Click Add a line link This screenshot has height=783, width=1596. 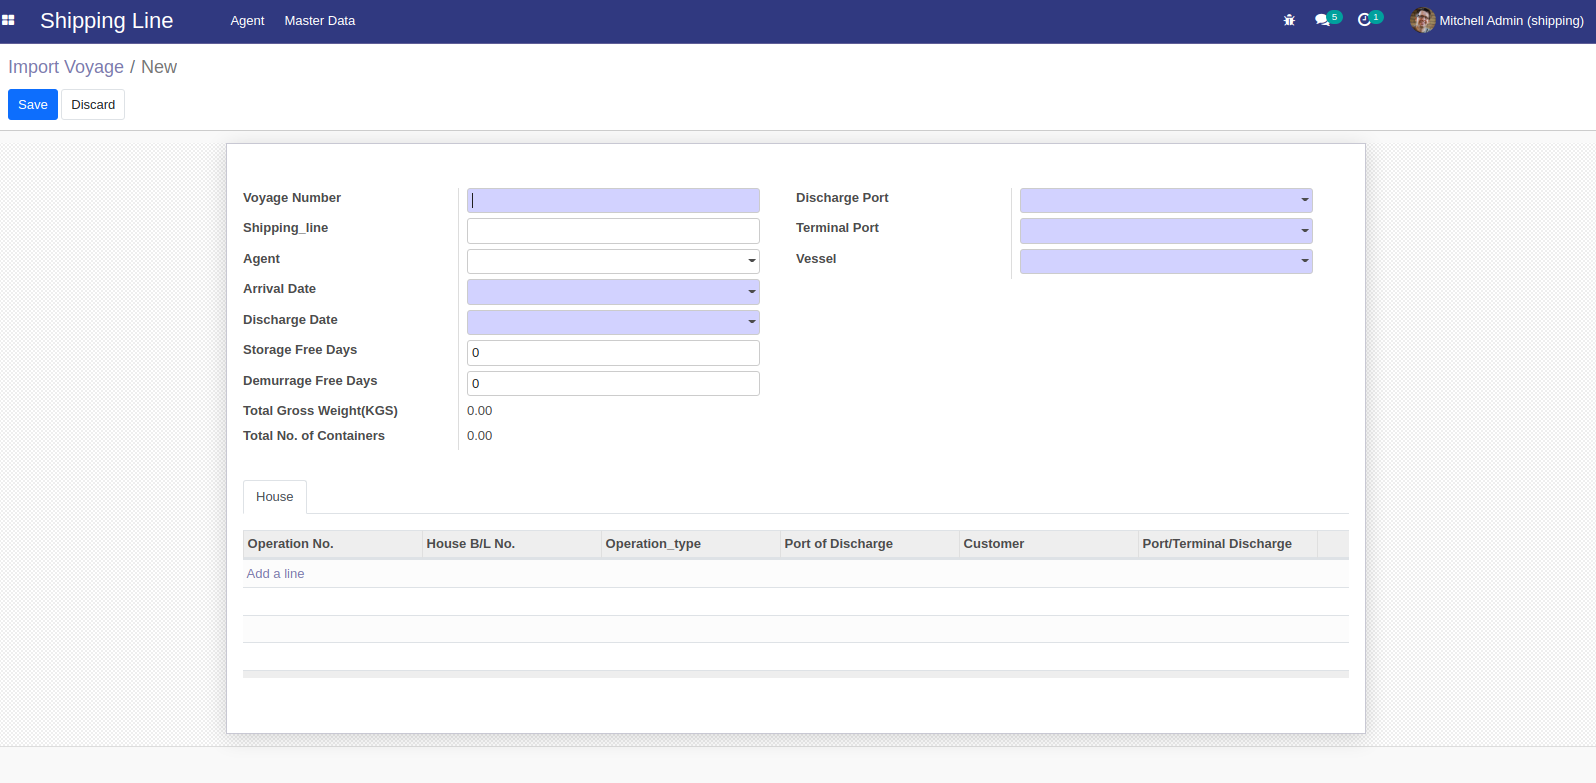pyautogui.click(x=275, y=574)
